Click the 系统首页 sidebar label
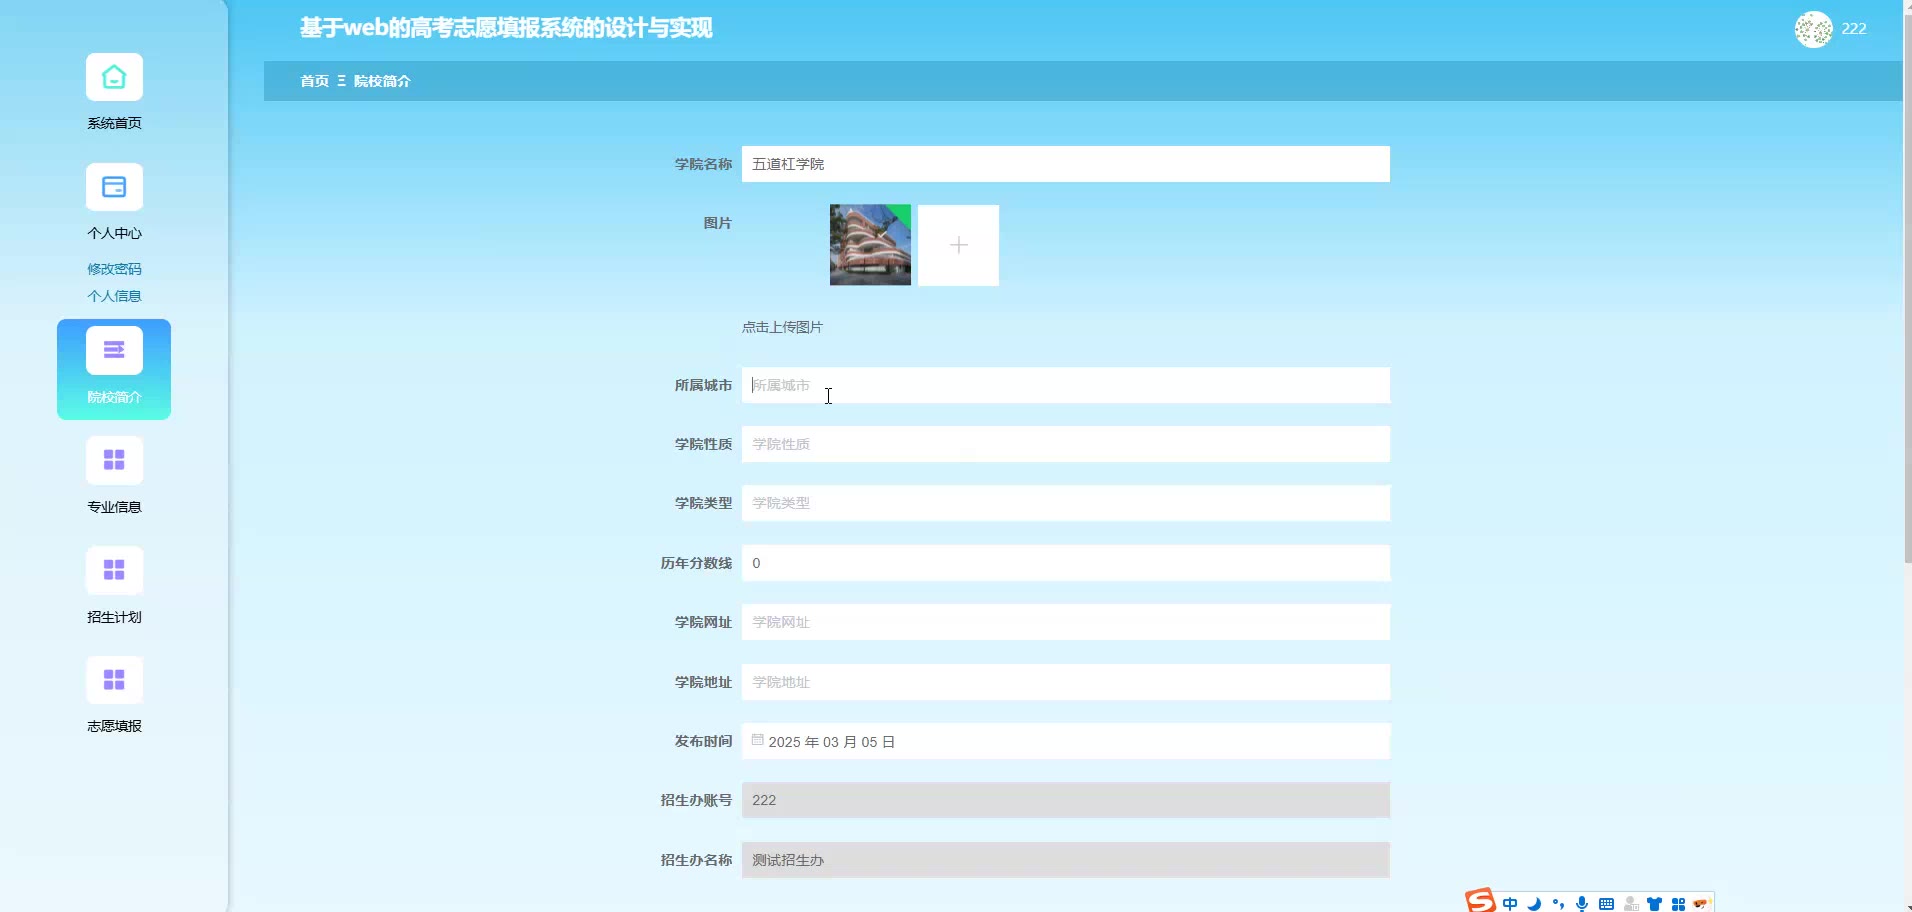 [x=114, y=123]
